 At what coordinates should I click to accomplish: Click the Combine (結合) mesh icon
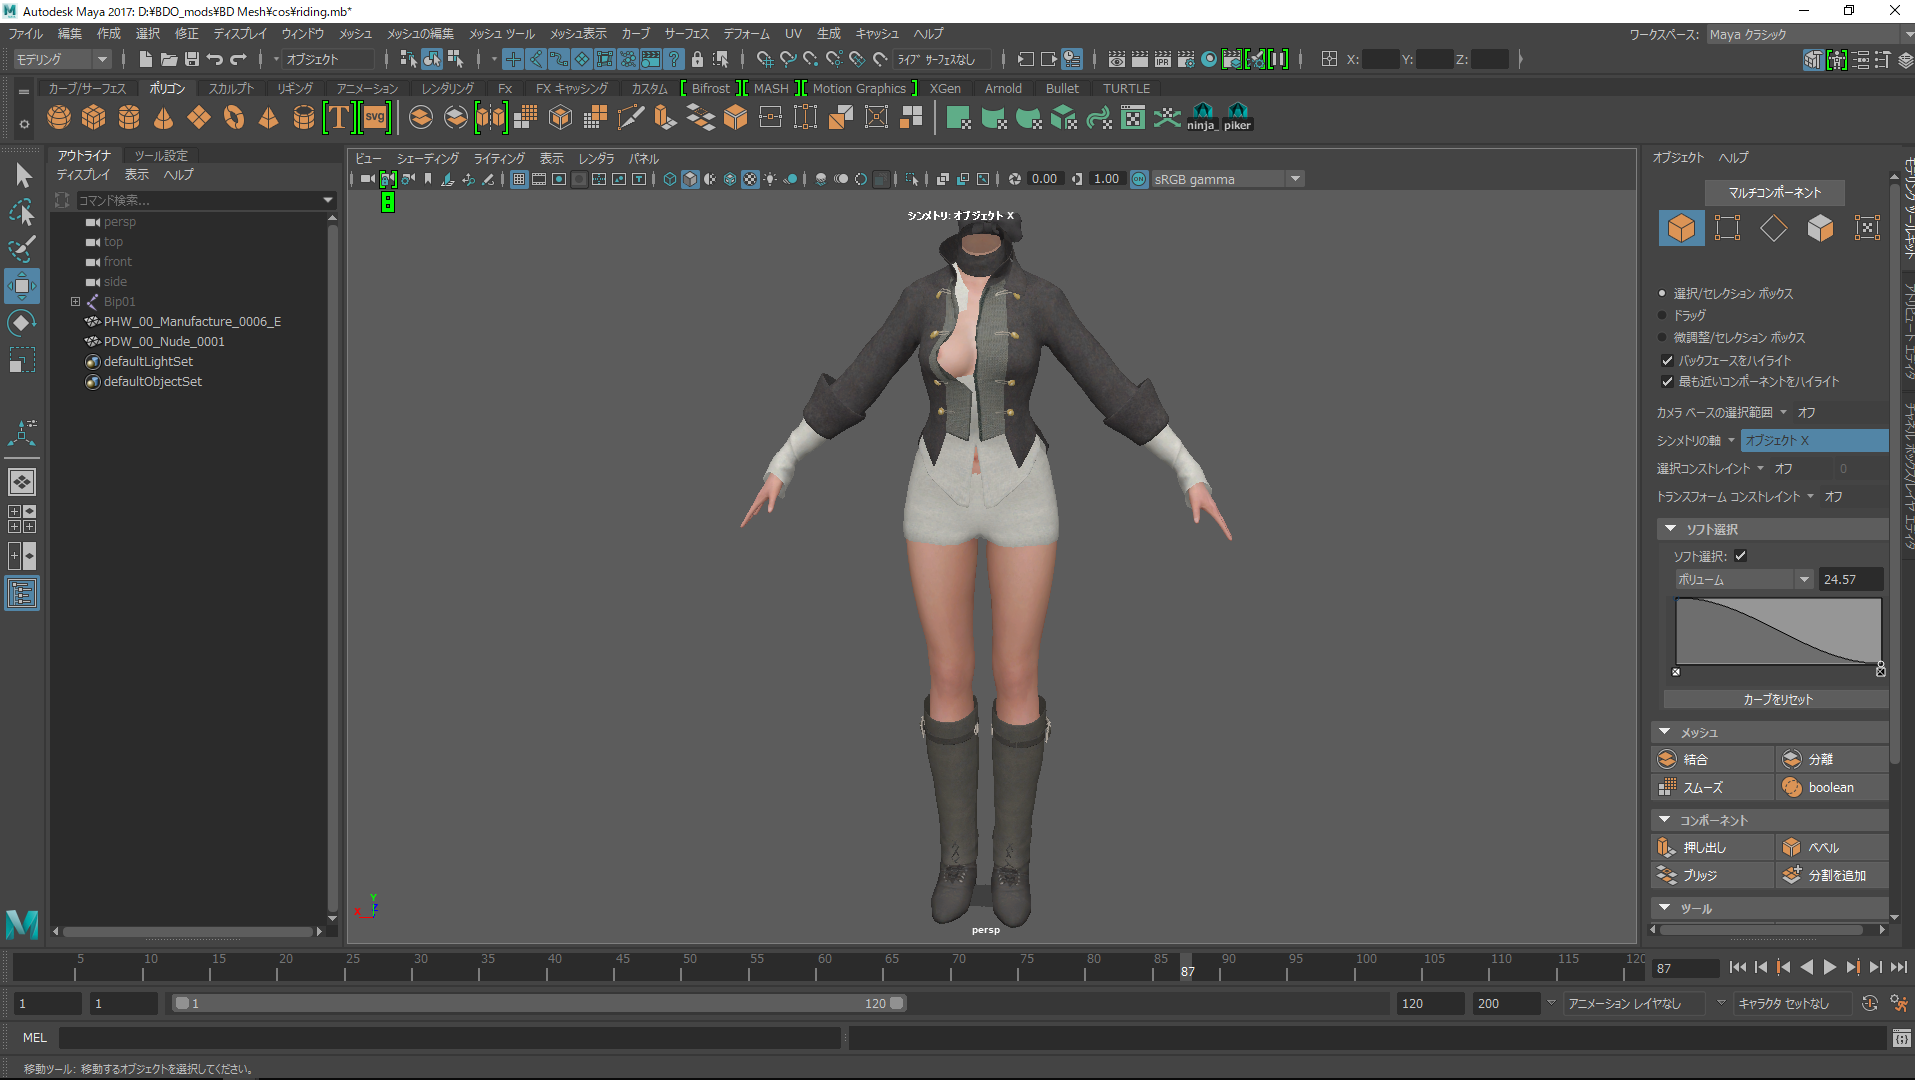click(1667, 759)
